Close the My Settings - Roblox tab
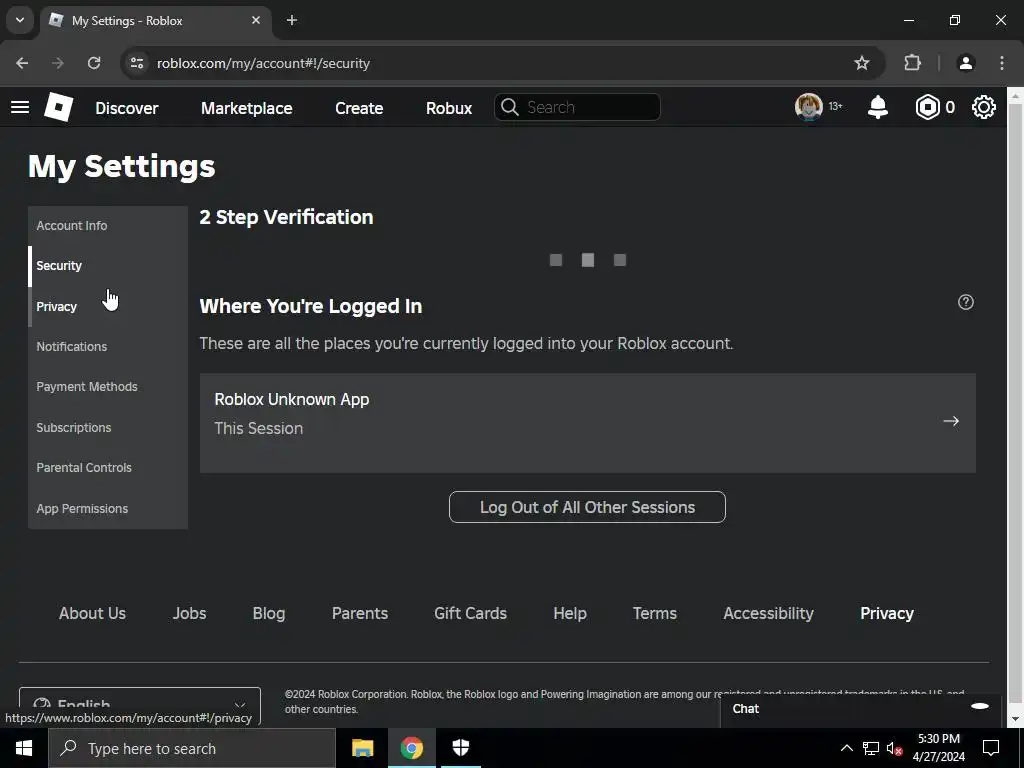The width and height of the screenshot is (1024, 768). 256,20
